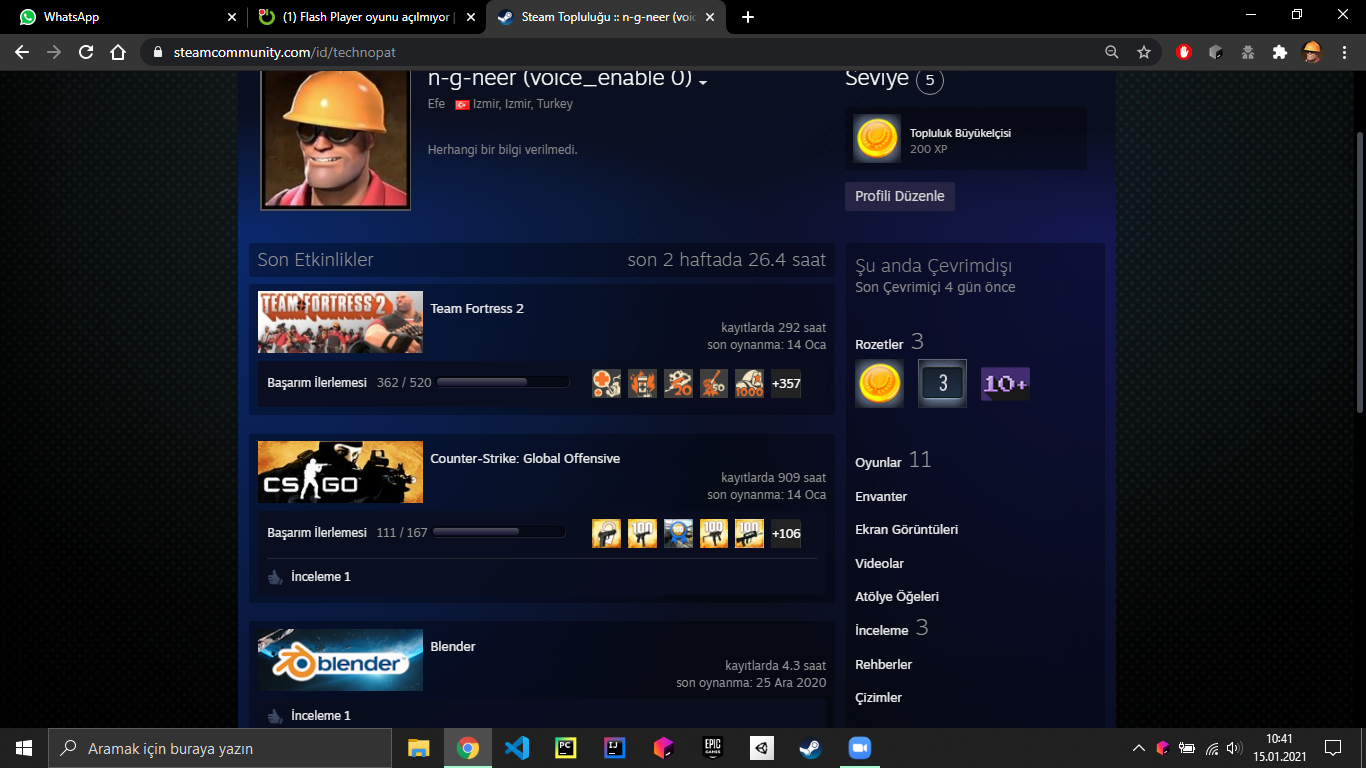Click the first CS:GO achievement icon
Image resolution: width=1366 pixels, height=768 pixels.
coord(607,533)
